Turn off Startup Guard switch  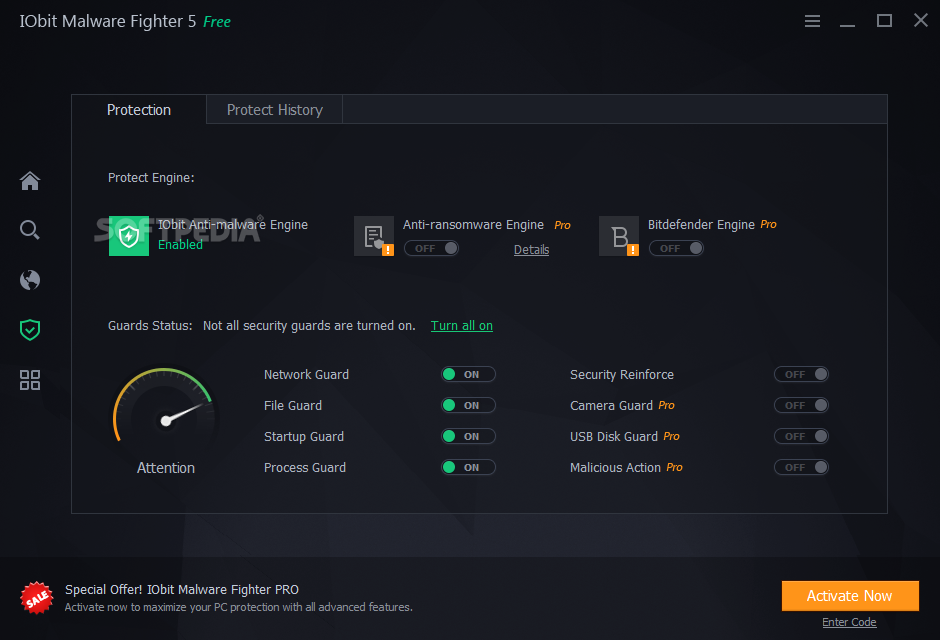coord(468,436)
